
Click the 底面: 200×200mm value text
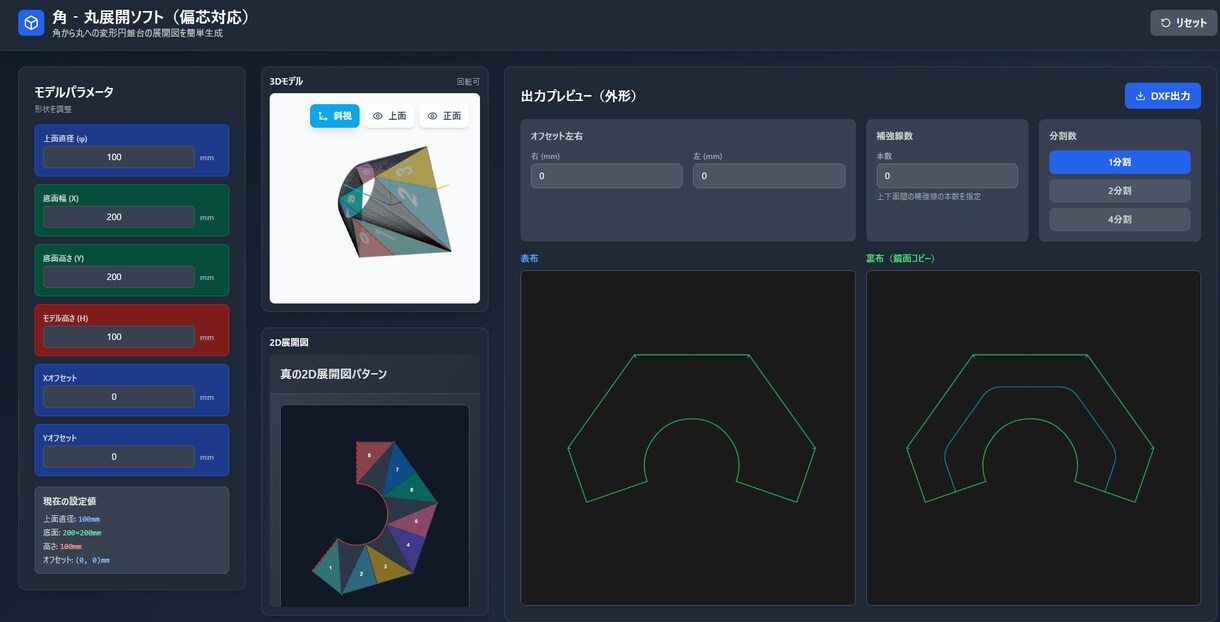click(72, 533)
